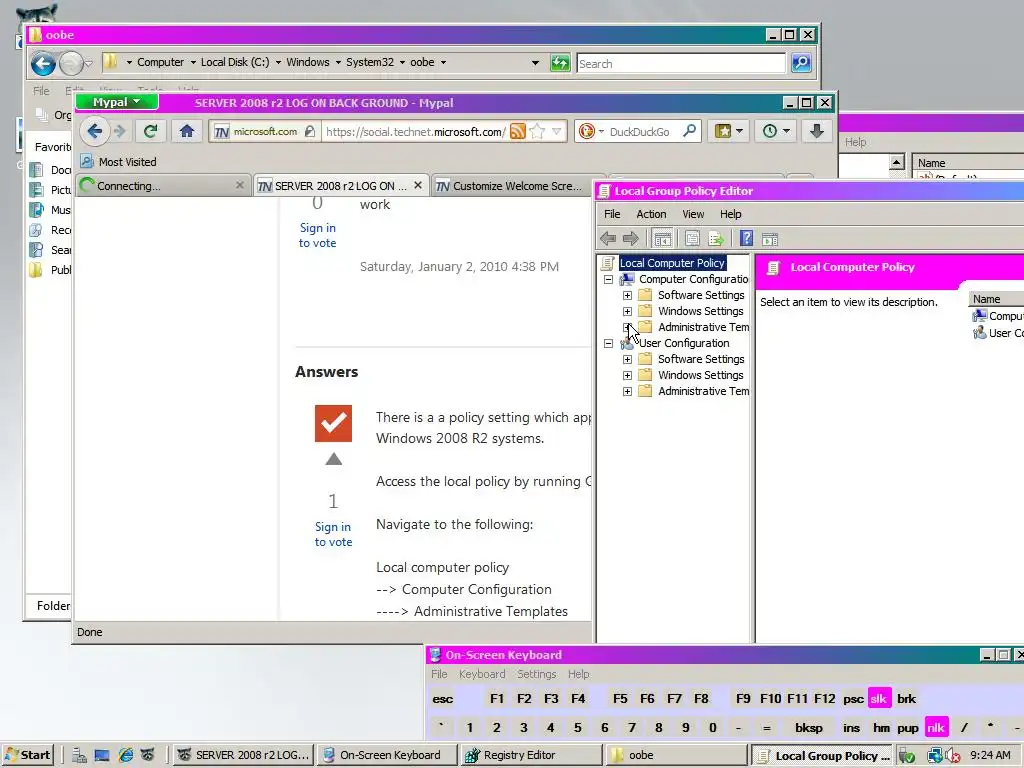Open the Help icon in Policy Editor toolbar
Screen dimensions: 1024x768
746,239
